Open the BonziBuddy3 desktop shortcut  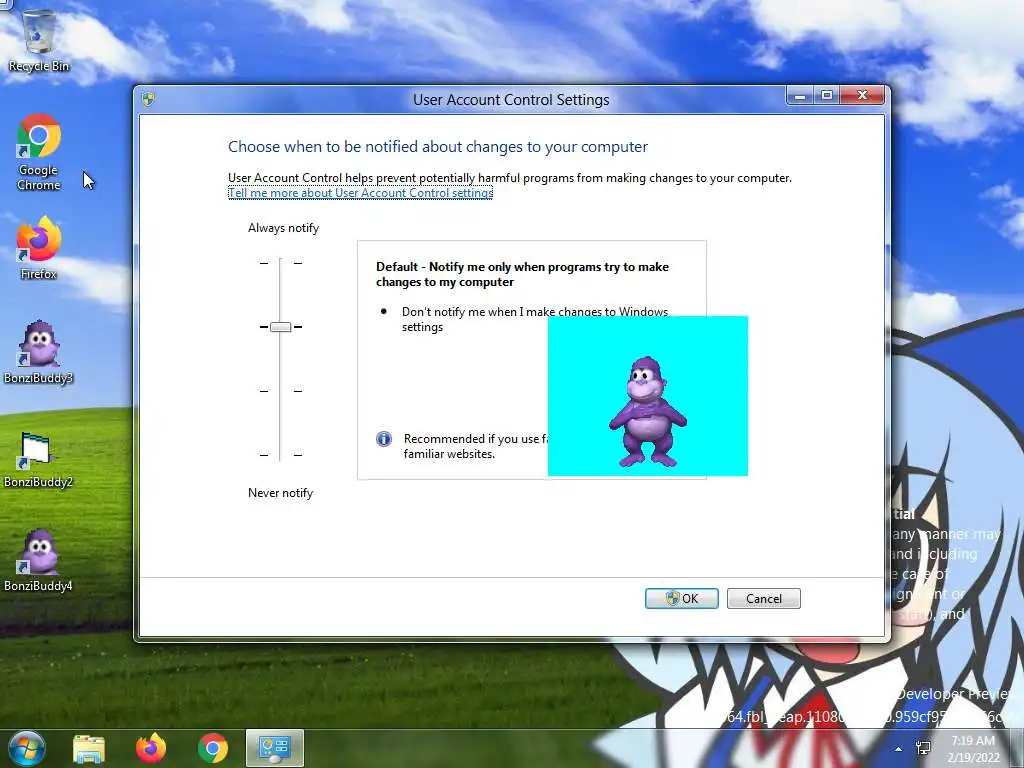pos(39,352)
